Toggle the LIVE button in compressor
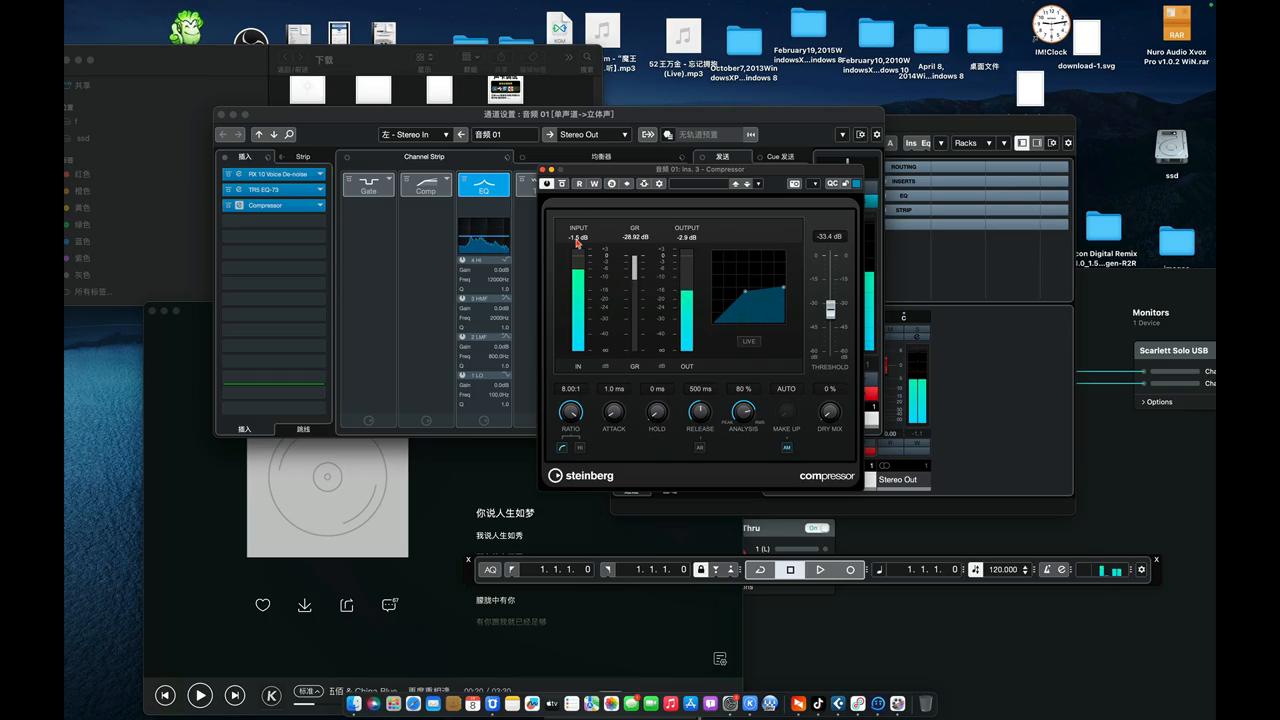Viewport: 1280px width, 720px height. [x=748, y=341]
